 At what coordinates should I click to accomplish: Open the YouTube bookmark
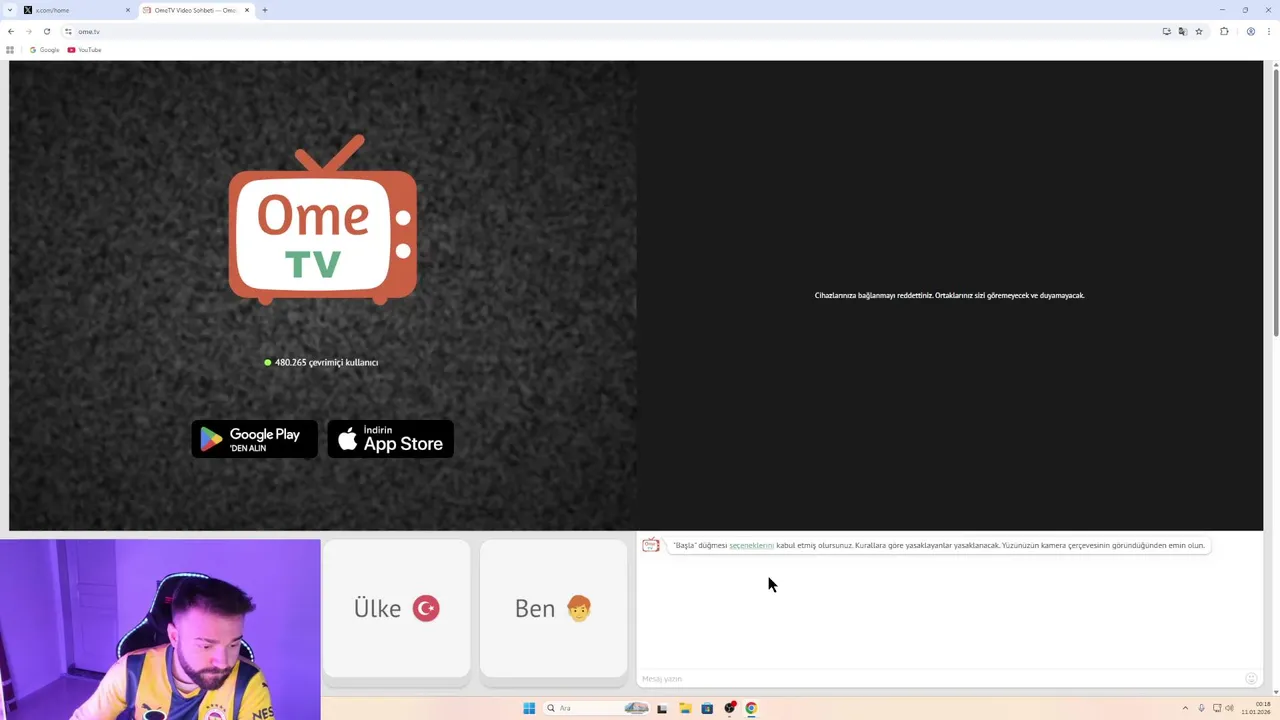tap(85, 50)
